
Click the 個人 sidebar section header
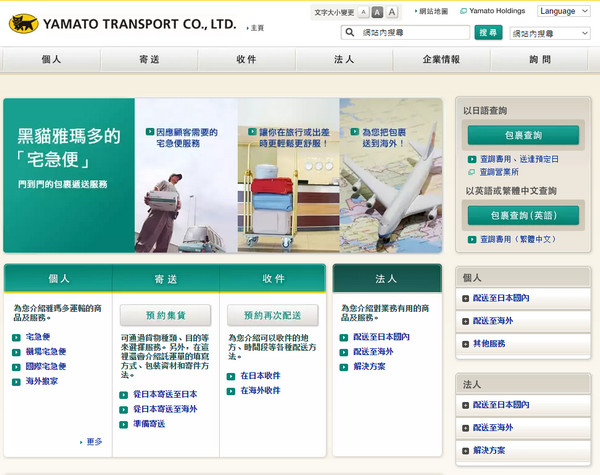click(x=523, y=277)
